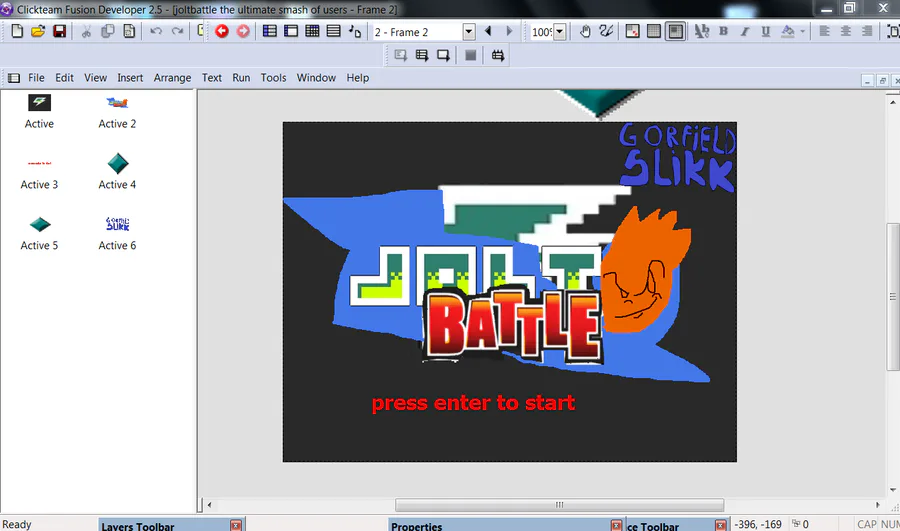Click the vertical scrollbar thumb
900x531 pixels.
pyautogui.click(x=893, y=296)
